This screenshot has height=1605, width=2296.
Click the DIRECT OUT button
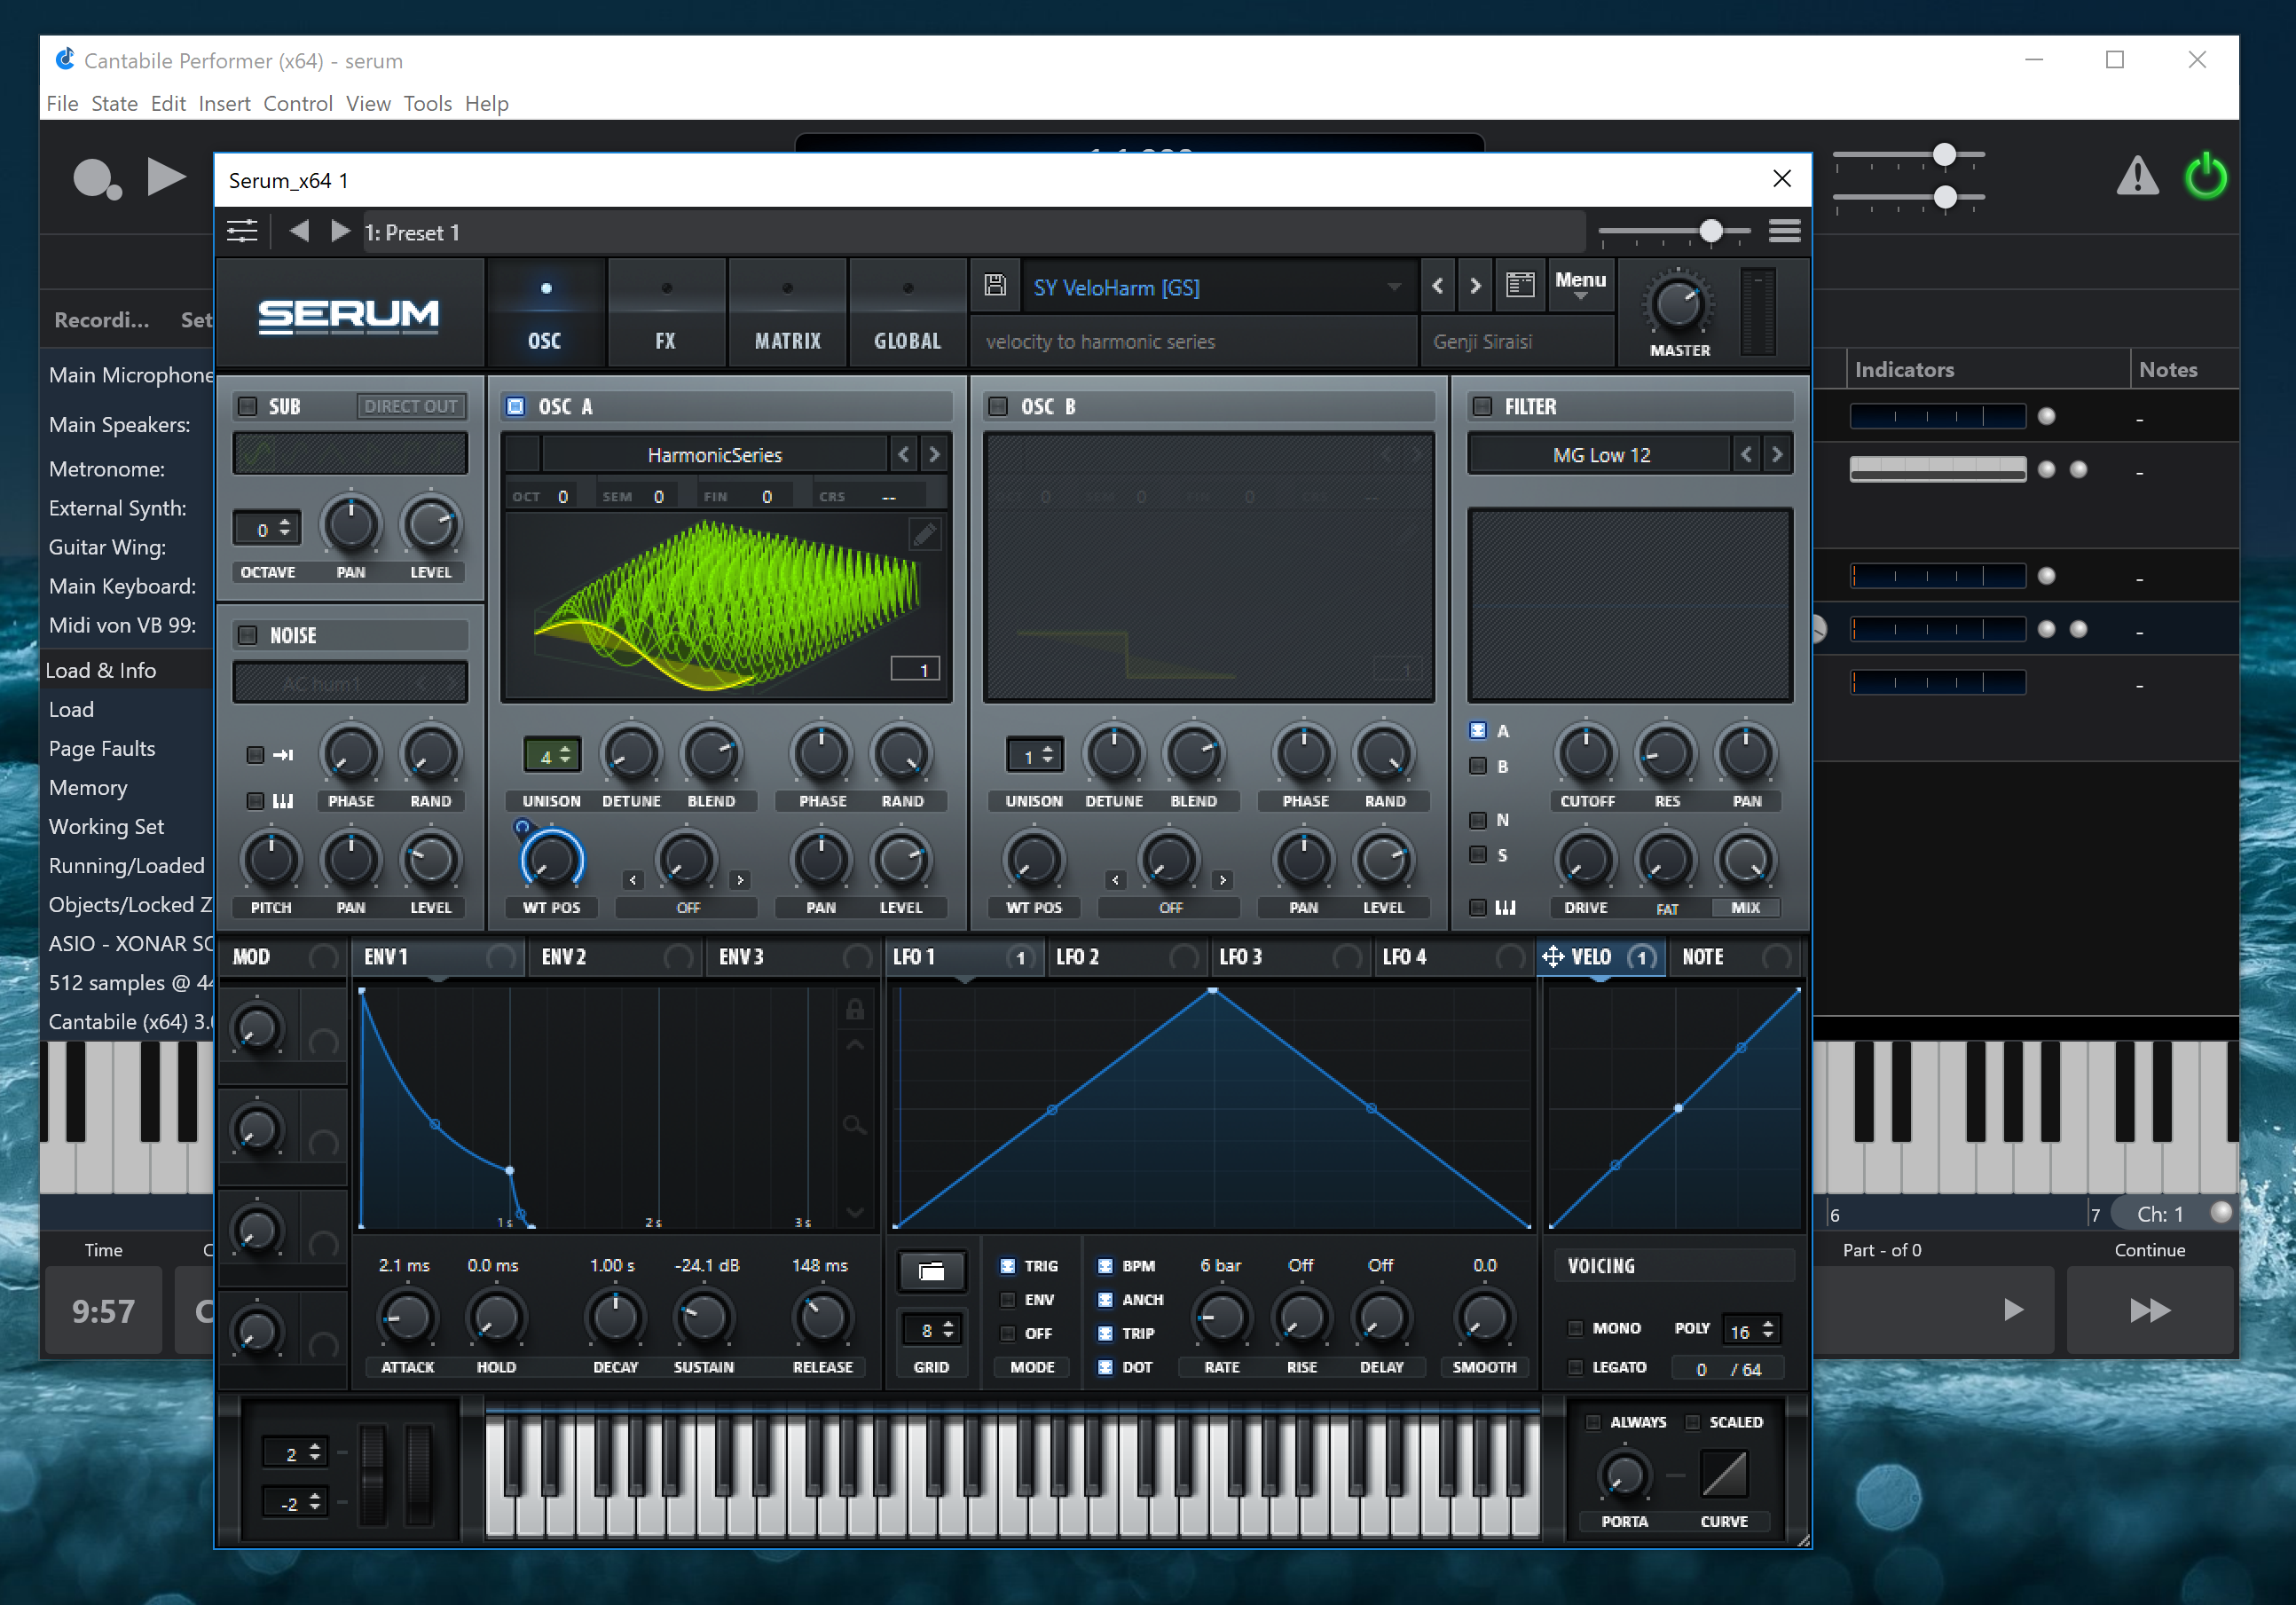pyautogui.click(x=411, y=406)
